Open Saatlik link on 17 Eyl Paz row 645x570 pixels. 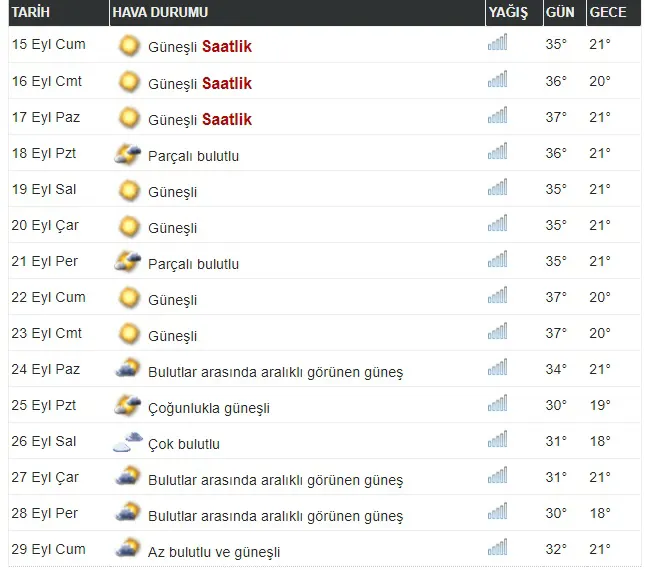coord(227,119)
